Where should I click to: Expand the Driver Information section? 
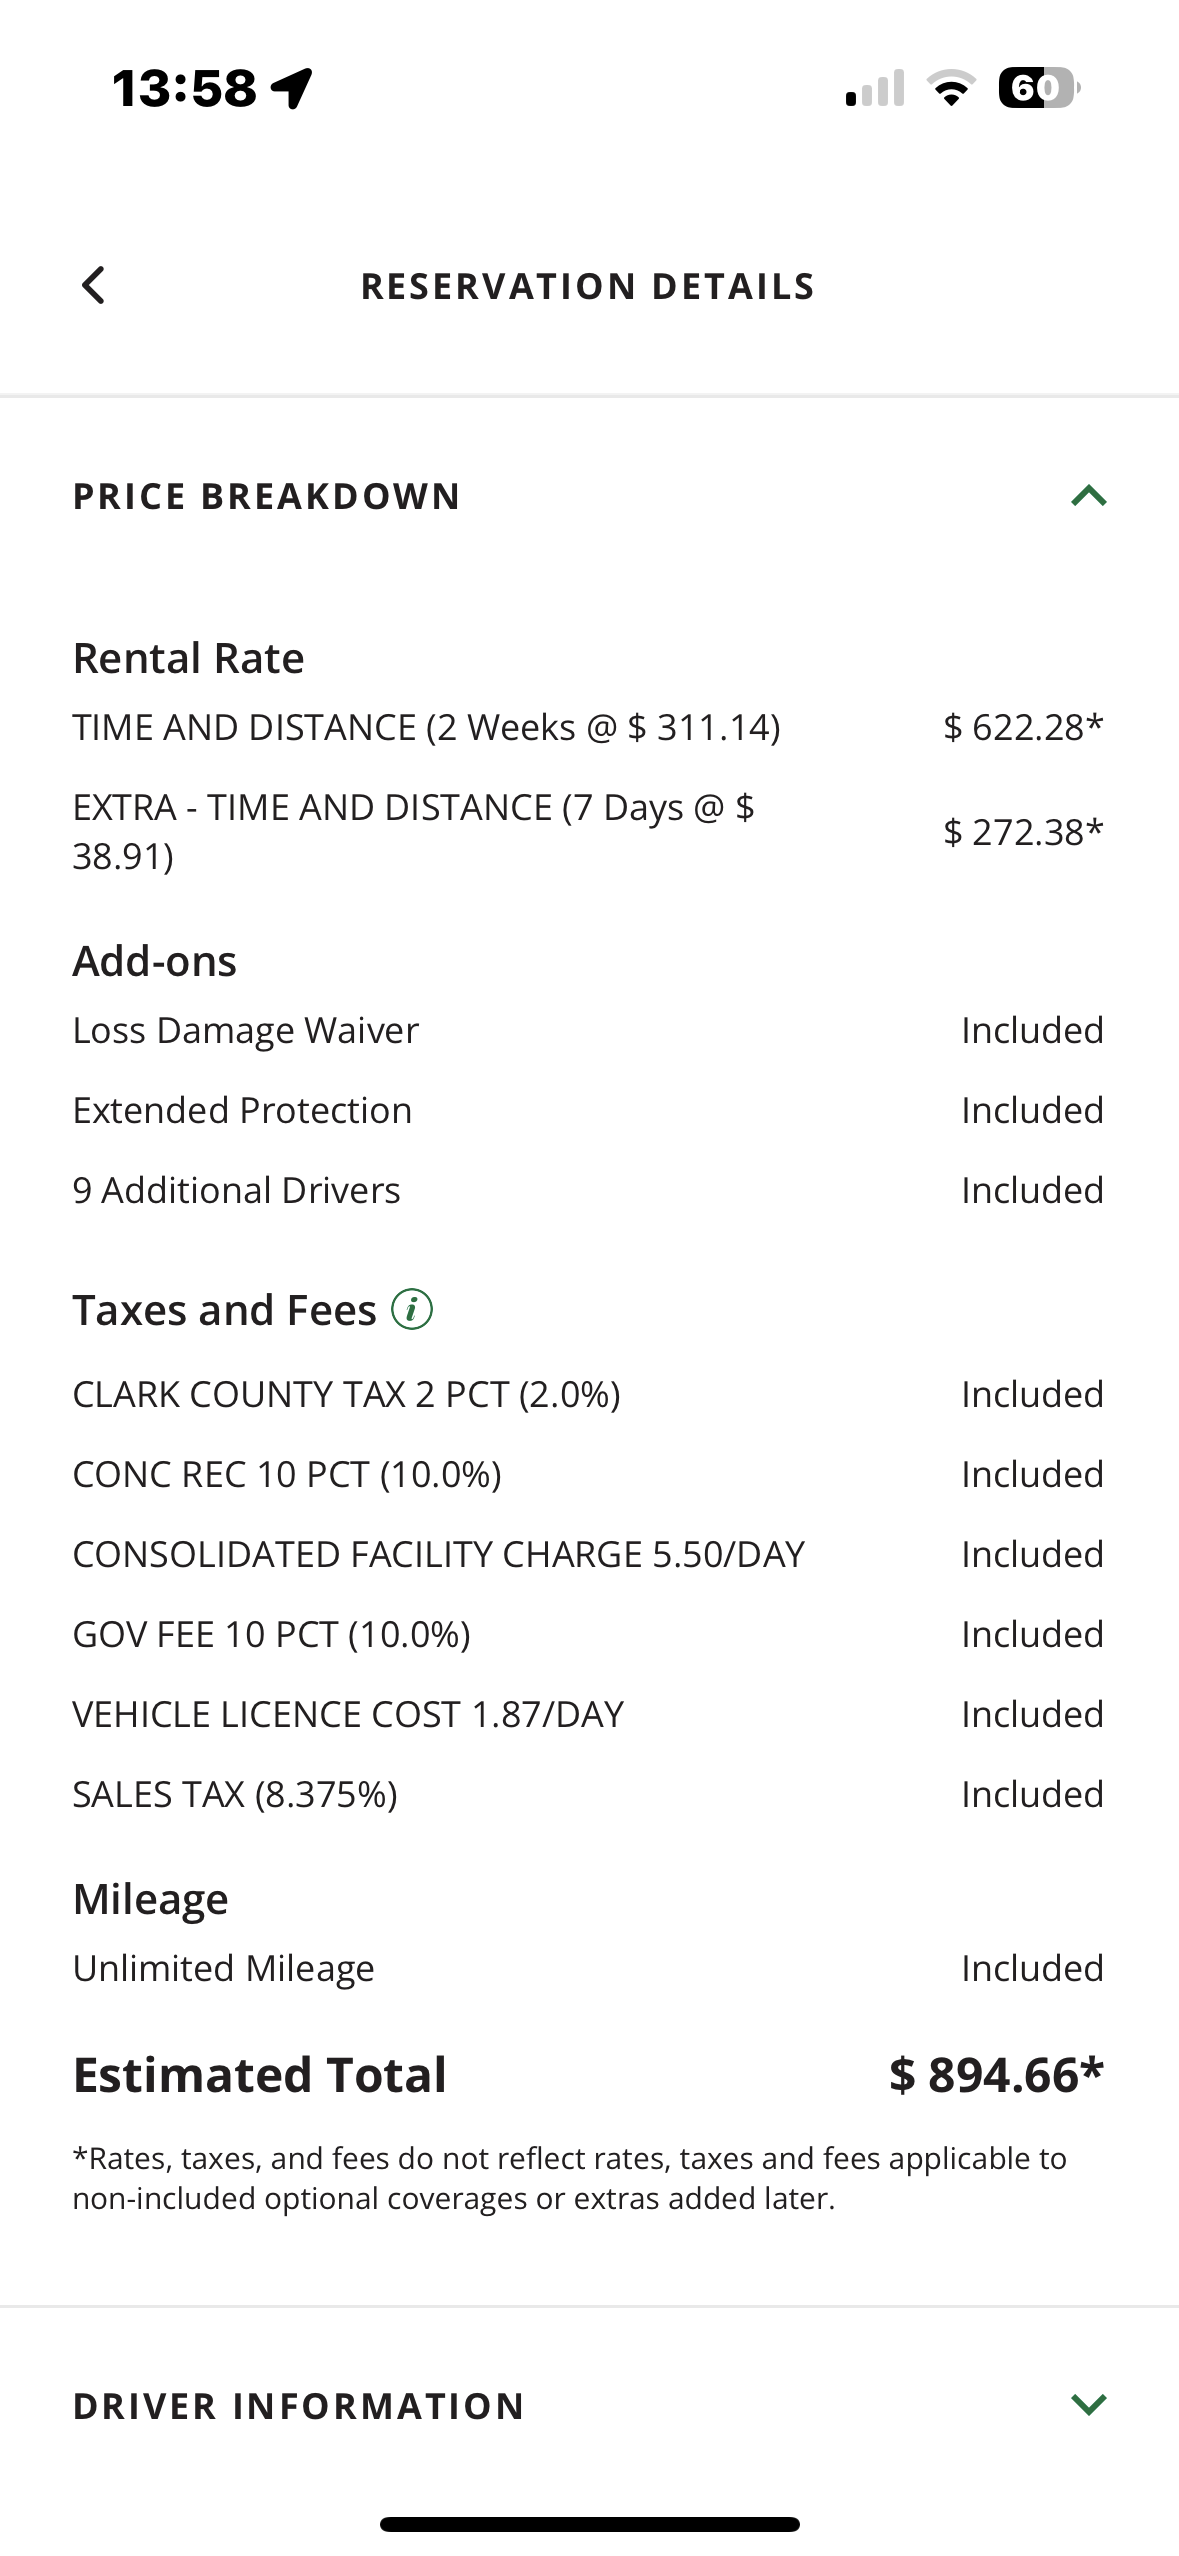(x=1088, y=2404)
